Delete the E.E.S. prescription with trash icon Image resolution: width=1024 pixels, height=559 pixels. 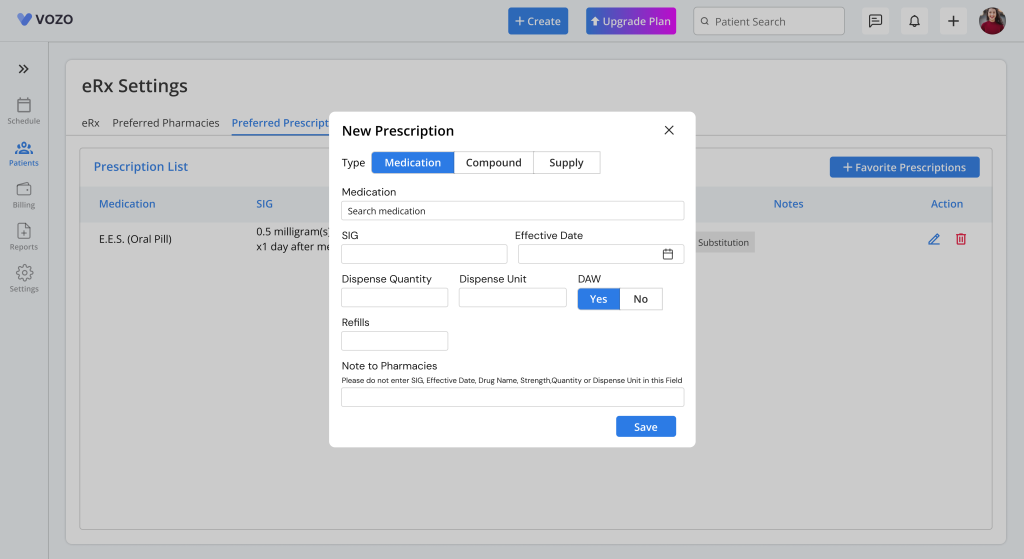961,239
